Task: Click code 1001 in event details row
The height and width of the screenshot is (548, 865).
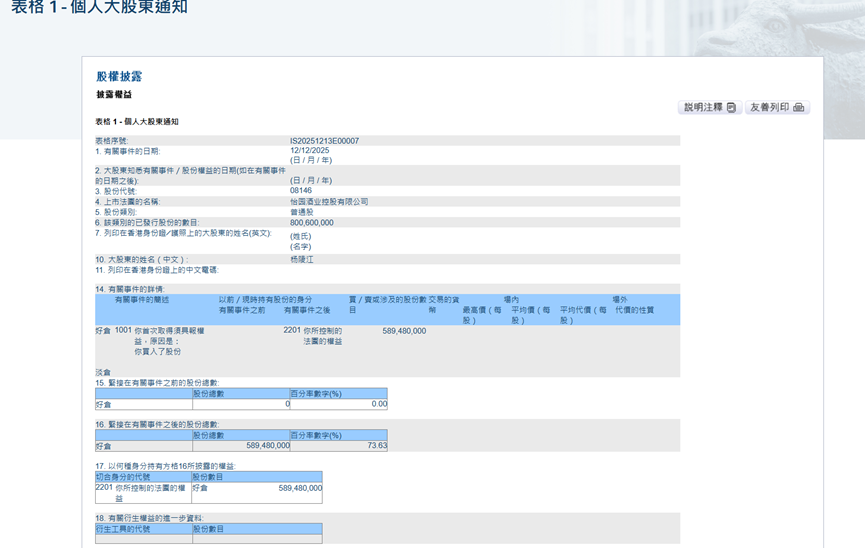Action: [x=123, y=330]
